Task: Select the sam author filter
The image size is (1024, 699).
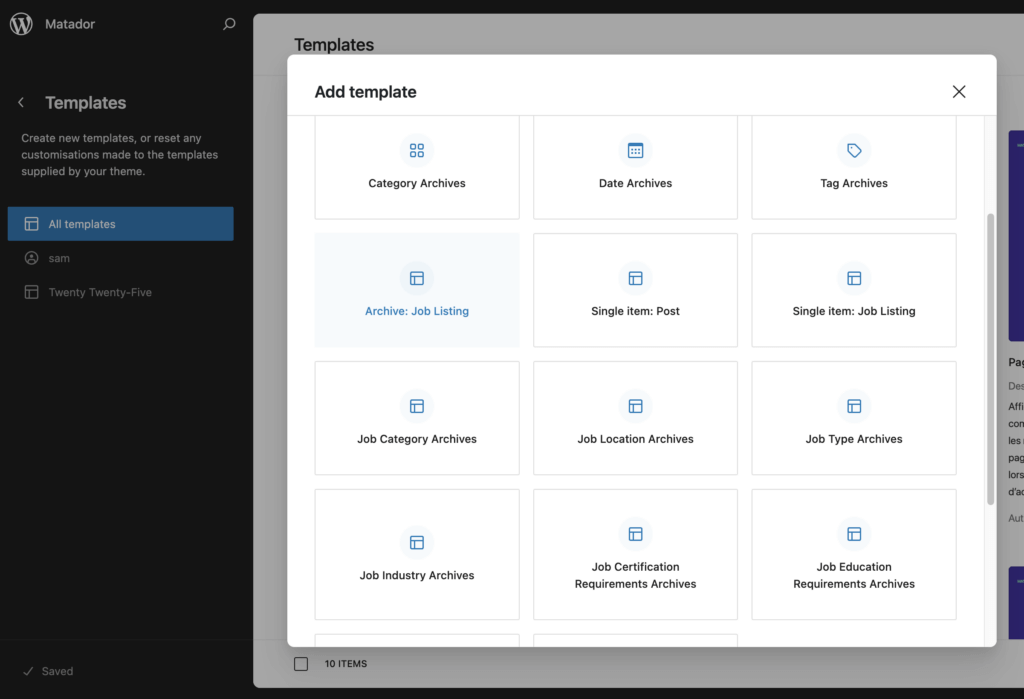Action: (59, 258)
